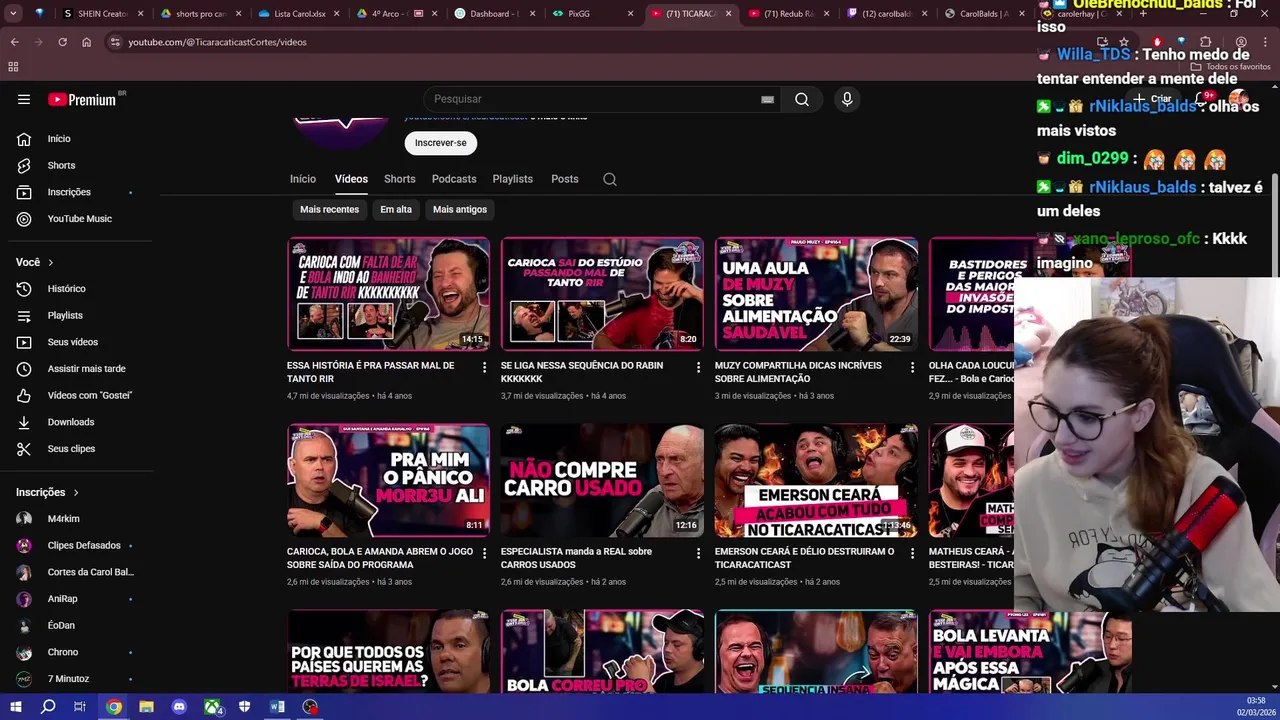Play 'NÃO COMPRE CARRO USADO' thumbnail
The image size is (1280, 720).
(x=602, y=480)
